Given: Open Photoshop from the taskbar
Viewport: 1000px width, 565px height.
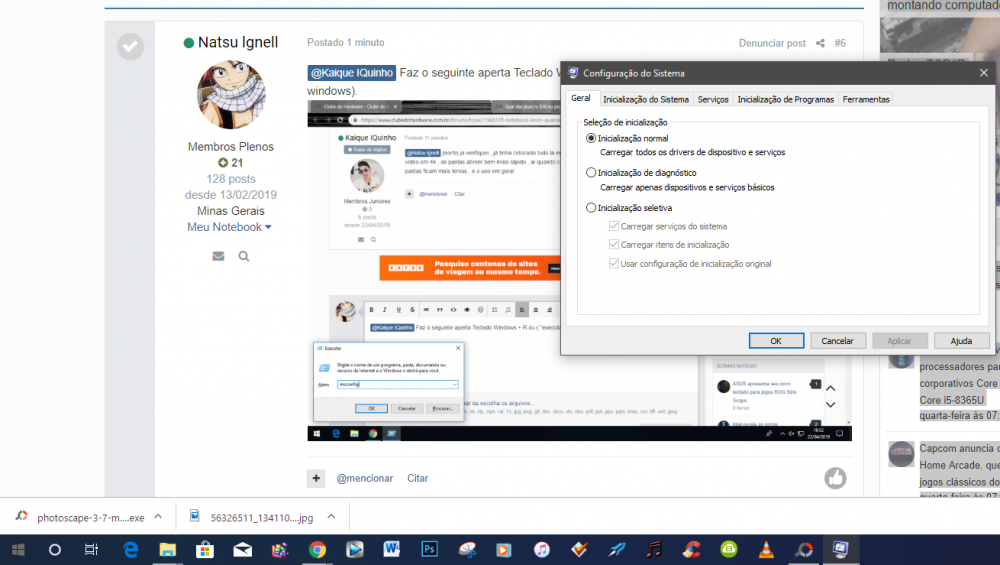Looking at the screenshot, I should [429, 549].
